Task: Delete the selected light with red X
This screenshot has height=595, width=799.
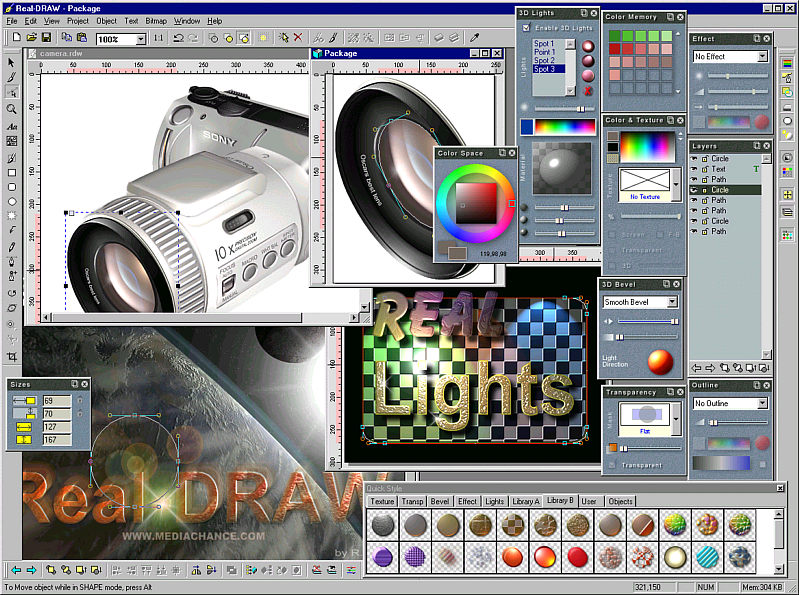Action: tap(588, 91)
